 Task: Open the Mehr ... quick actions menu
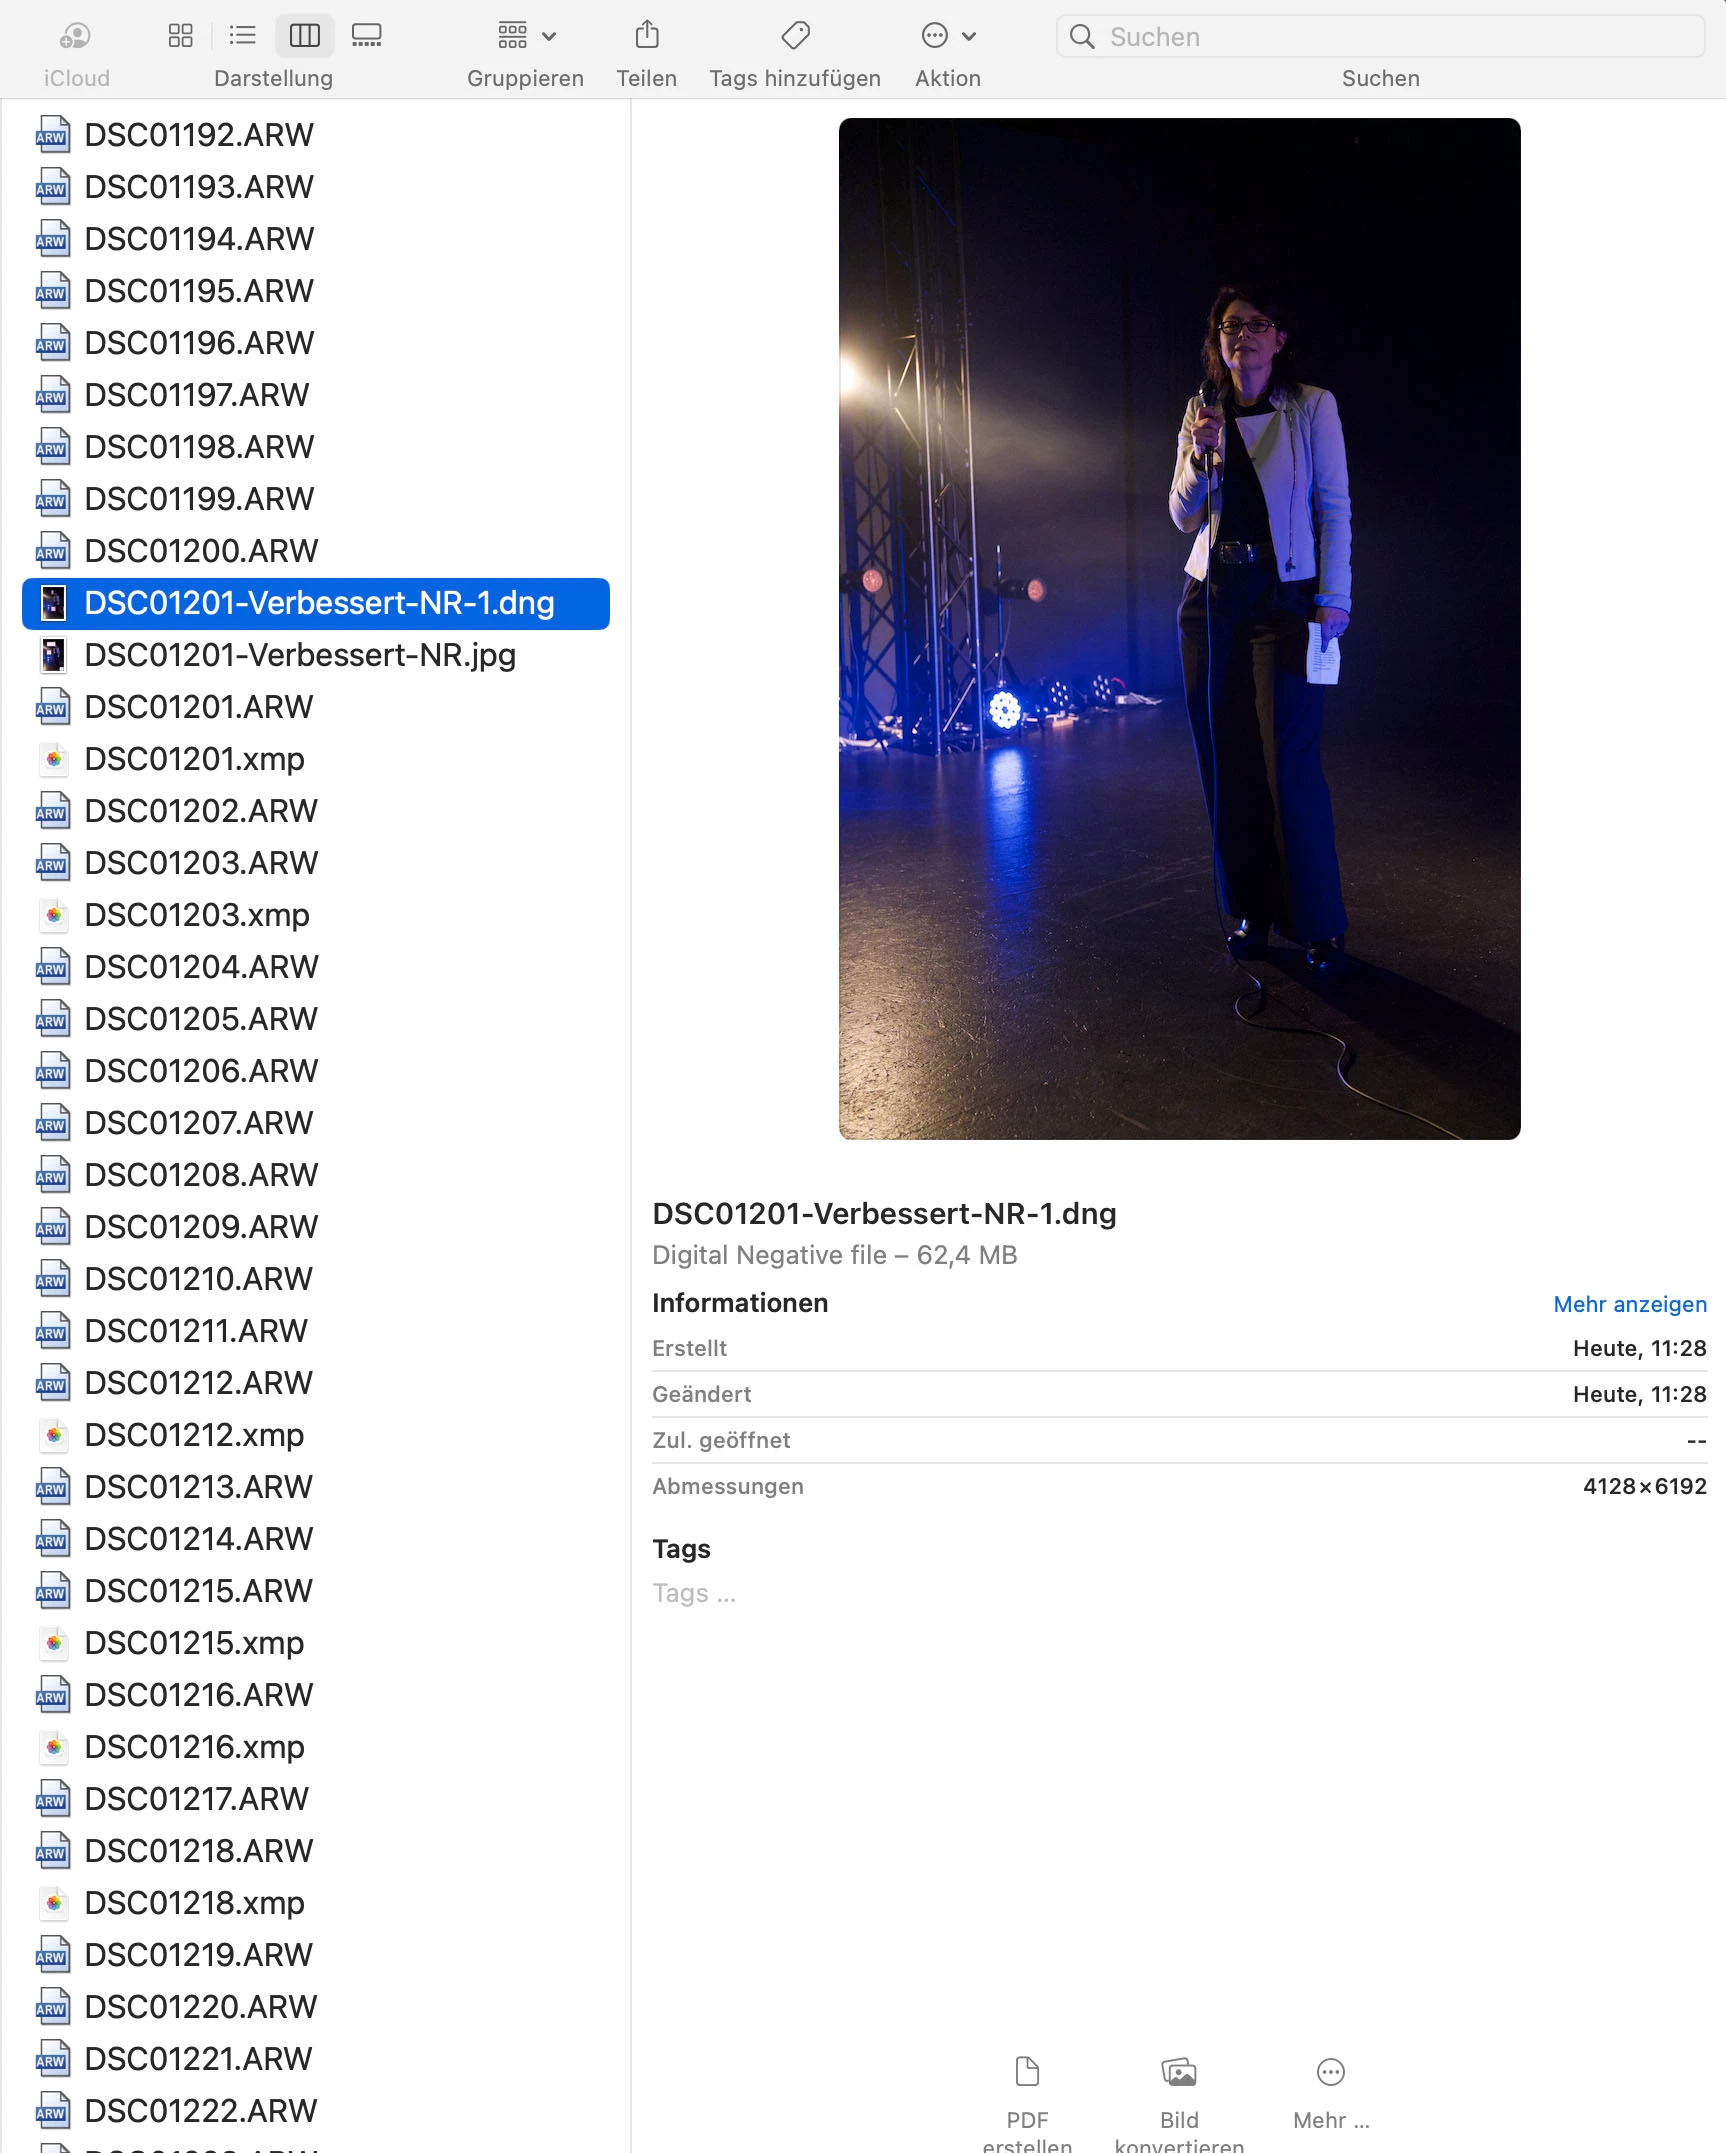[1331, 2092]
